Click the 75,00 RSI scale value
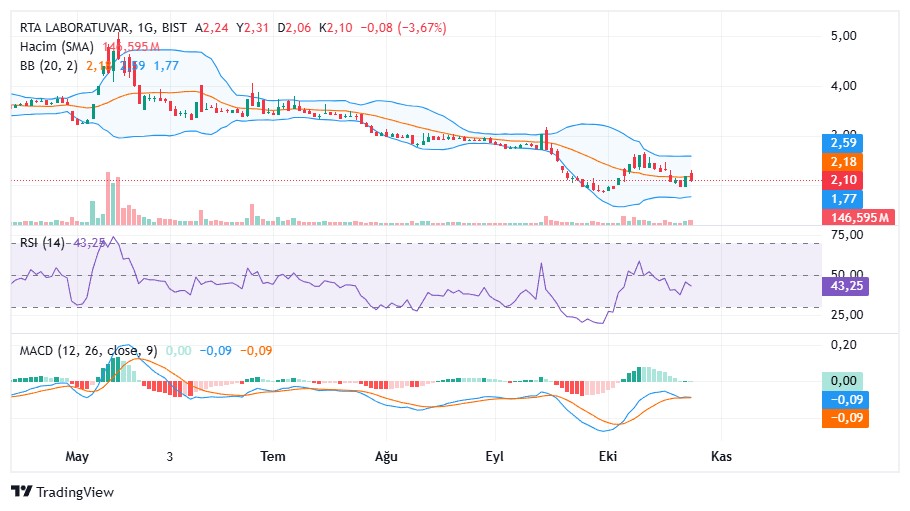 847,235
